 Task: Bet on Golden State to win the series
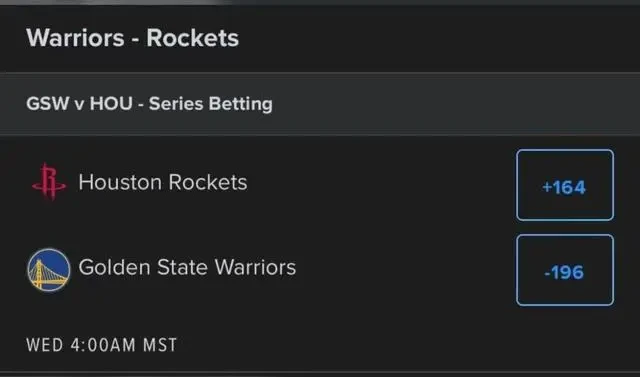(565, 270)
